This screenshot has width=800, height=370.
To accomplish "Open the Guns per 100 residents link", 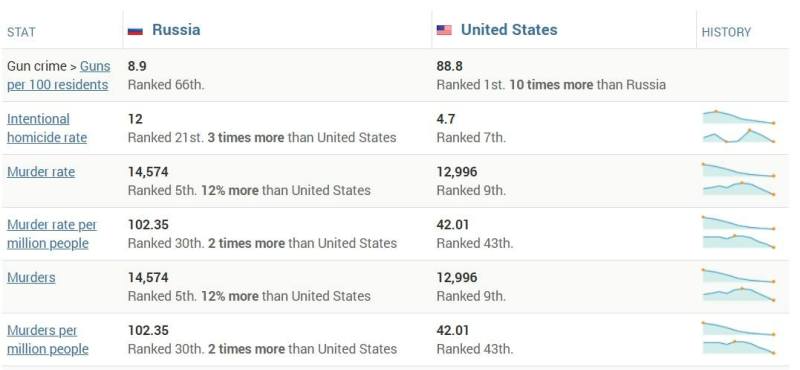I will 59,76.
